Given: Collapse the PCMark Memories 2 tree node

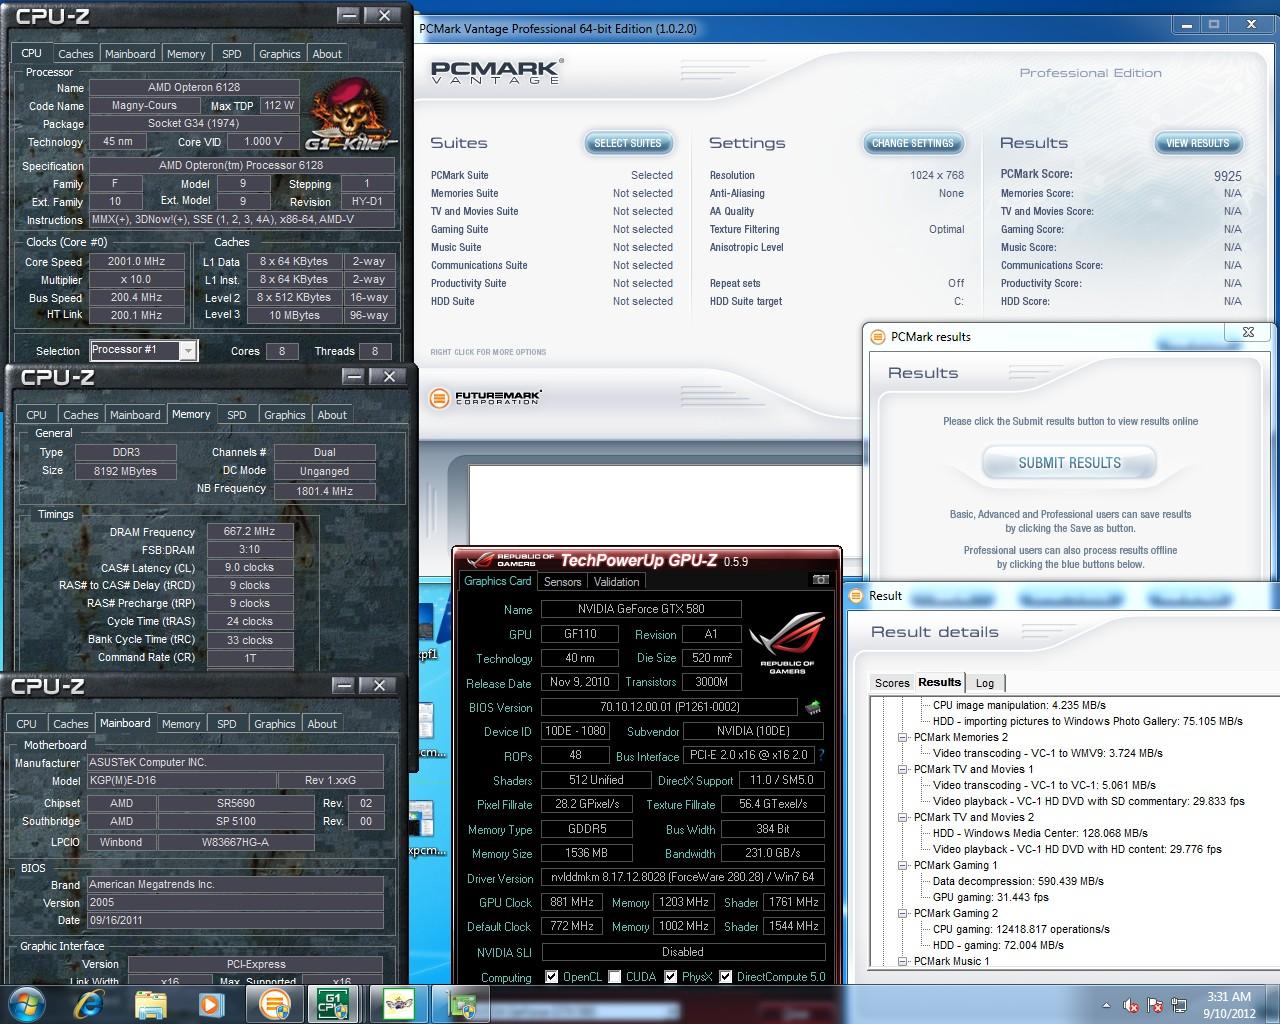Looking at the screenshot, I should 902,737.
